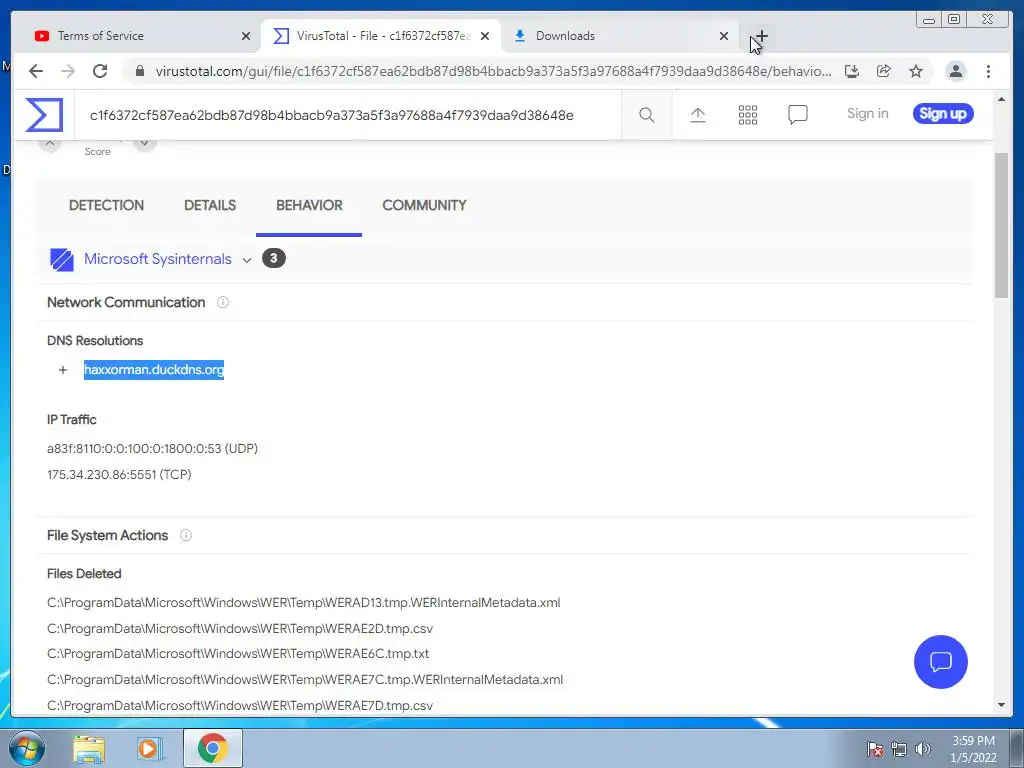Click the highlighted haxxorman.duckdns.org text
The width and height of the screenshot is (1024, 768).
[x=153, y=370]
